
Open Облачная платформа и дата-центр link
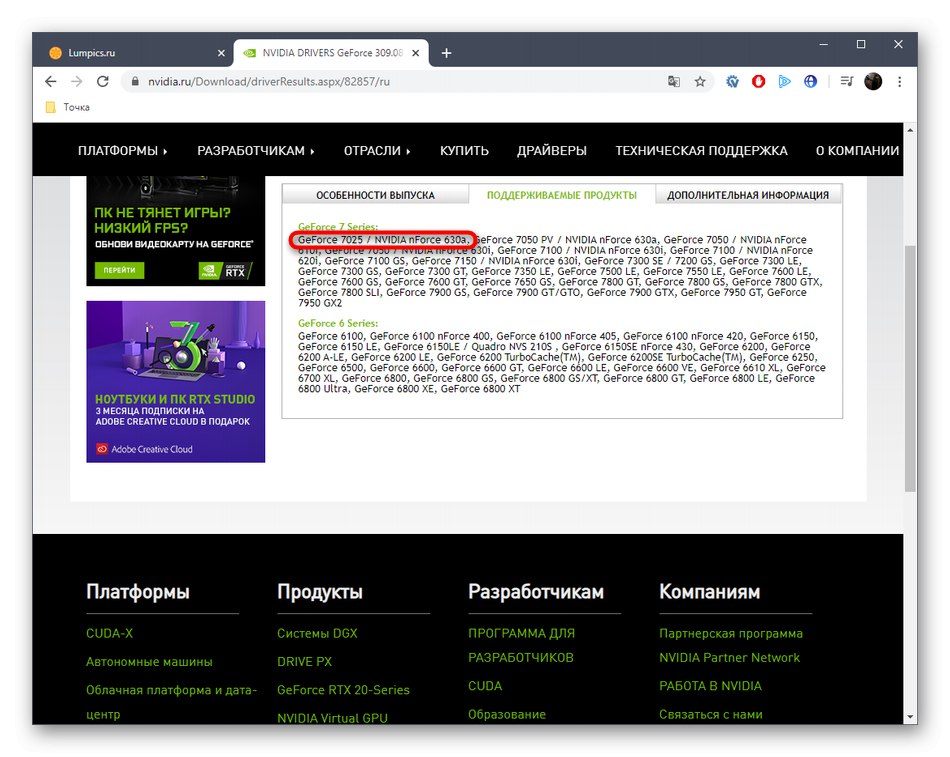(171, 702)
